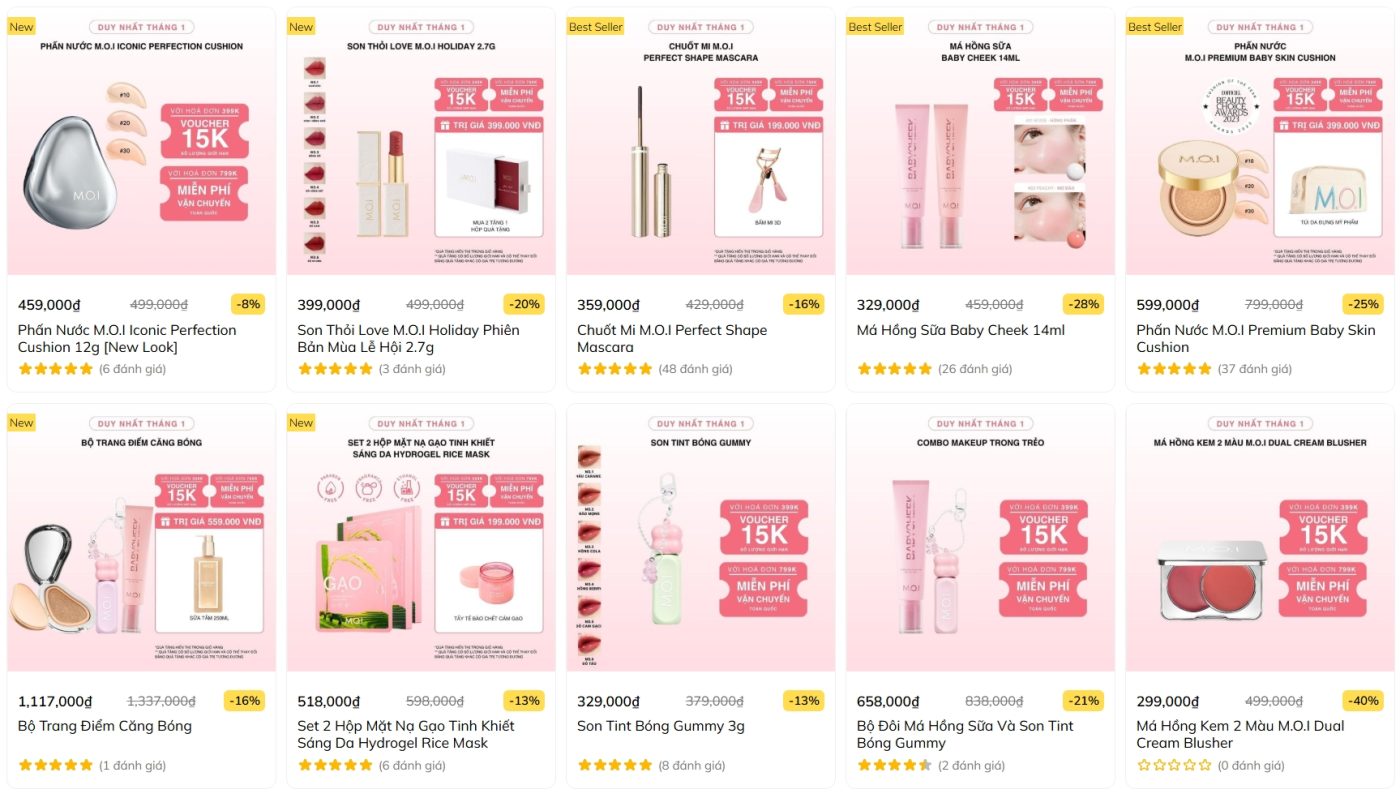Viewport: 1400px width, 798px height.
Task: Click star rating of Premium Baby Skin Cushion
Action: pyautogui.click(x=1174, y=369)
